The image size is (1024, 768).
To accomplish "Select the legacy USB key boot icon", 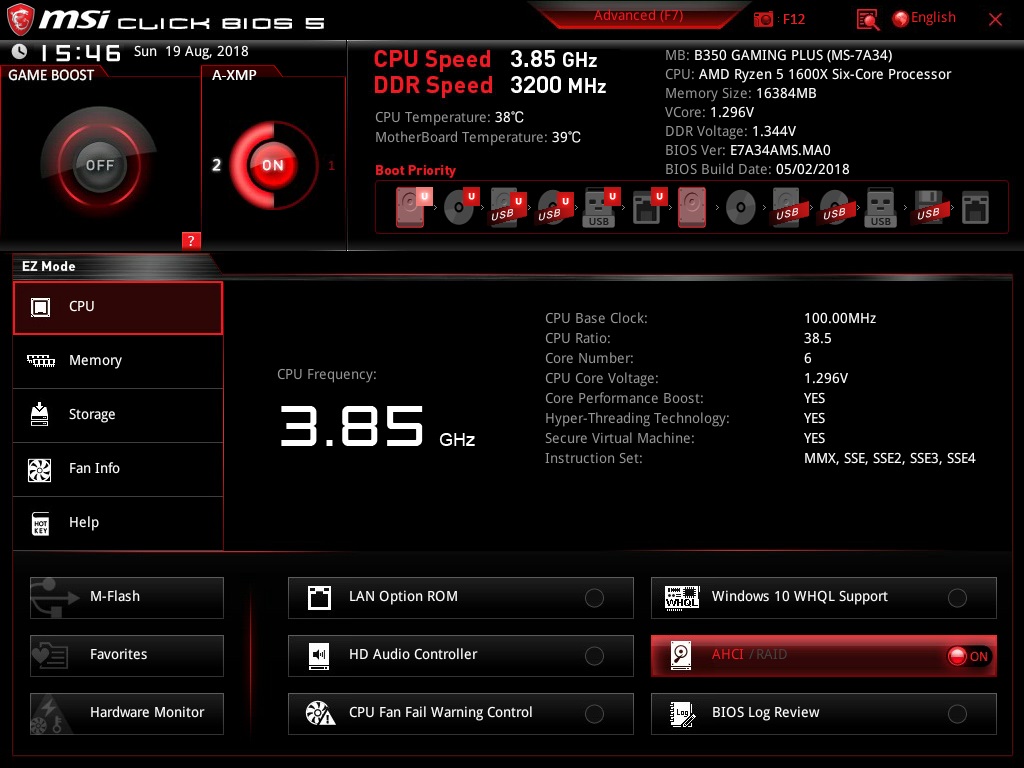I will click(880, 208).
